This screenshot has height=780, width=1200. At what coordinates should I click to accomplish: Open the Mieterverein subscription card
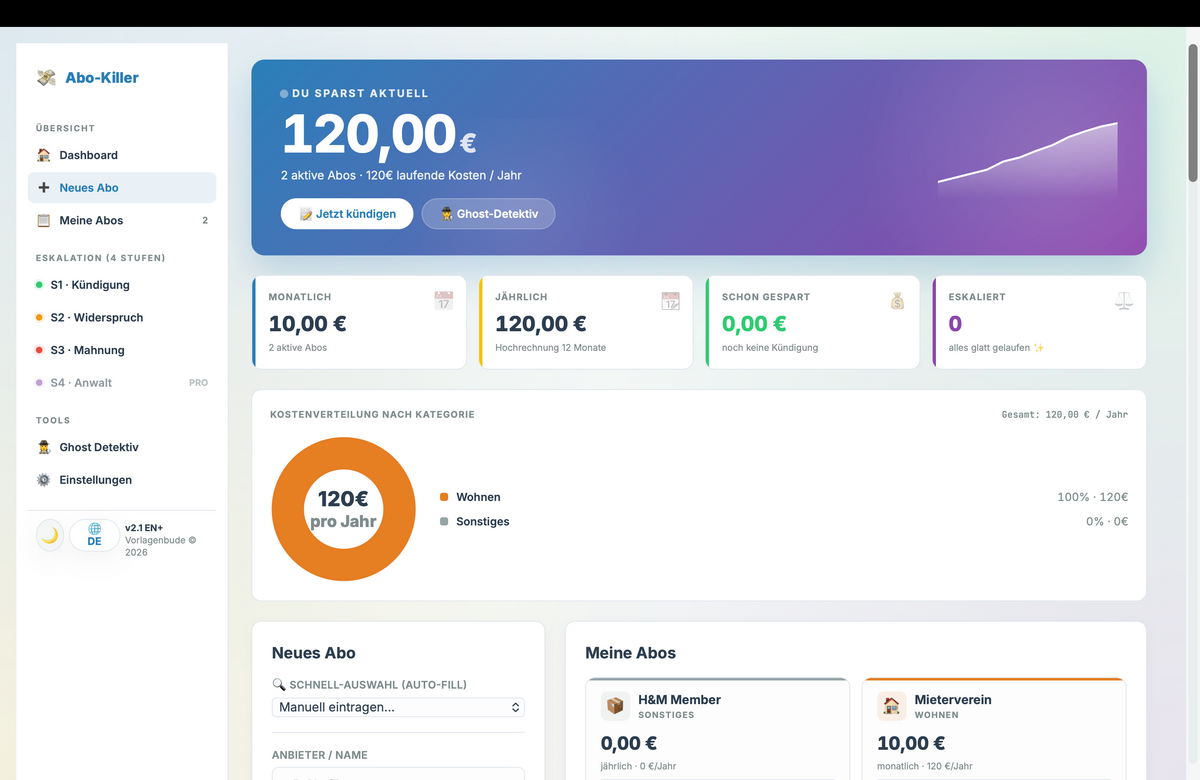click(994, 729)
